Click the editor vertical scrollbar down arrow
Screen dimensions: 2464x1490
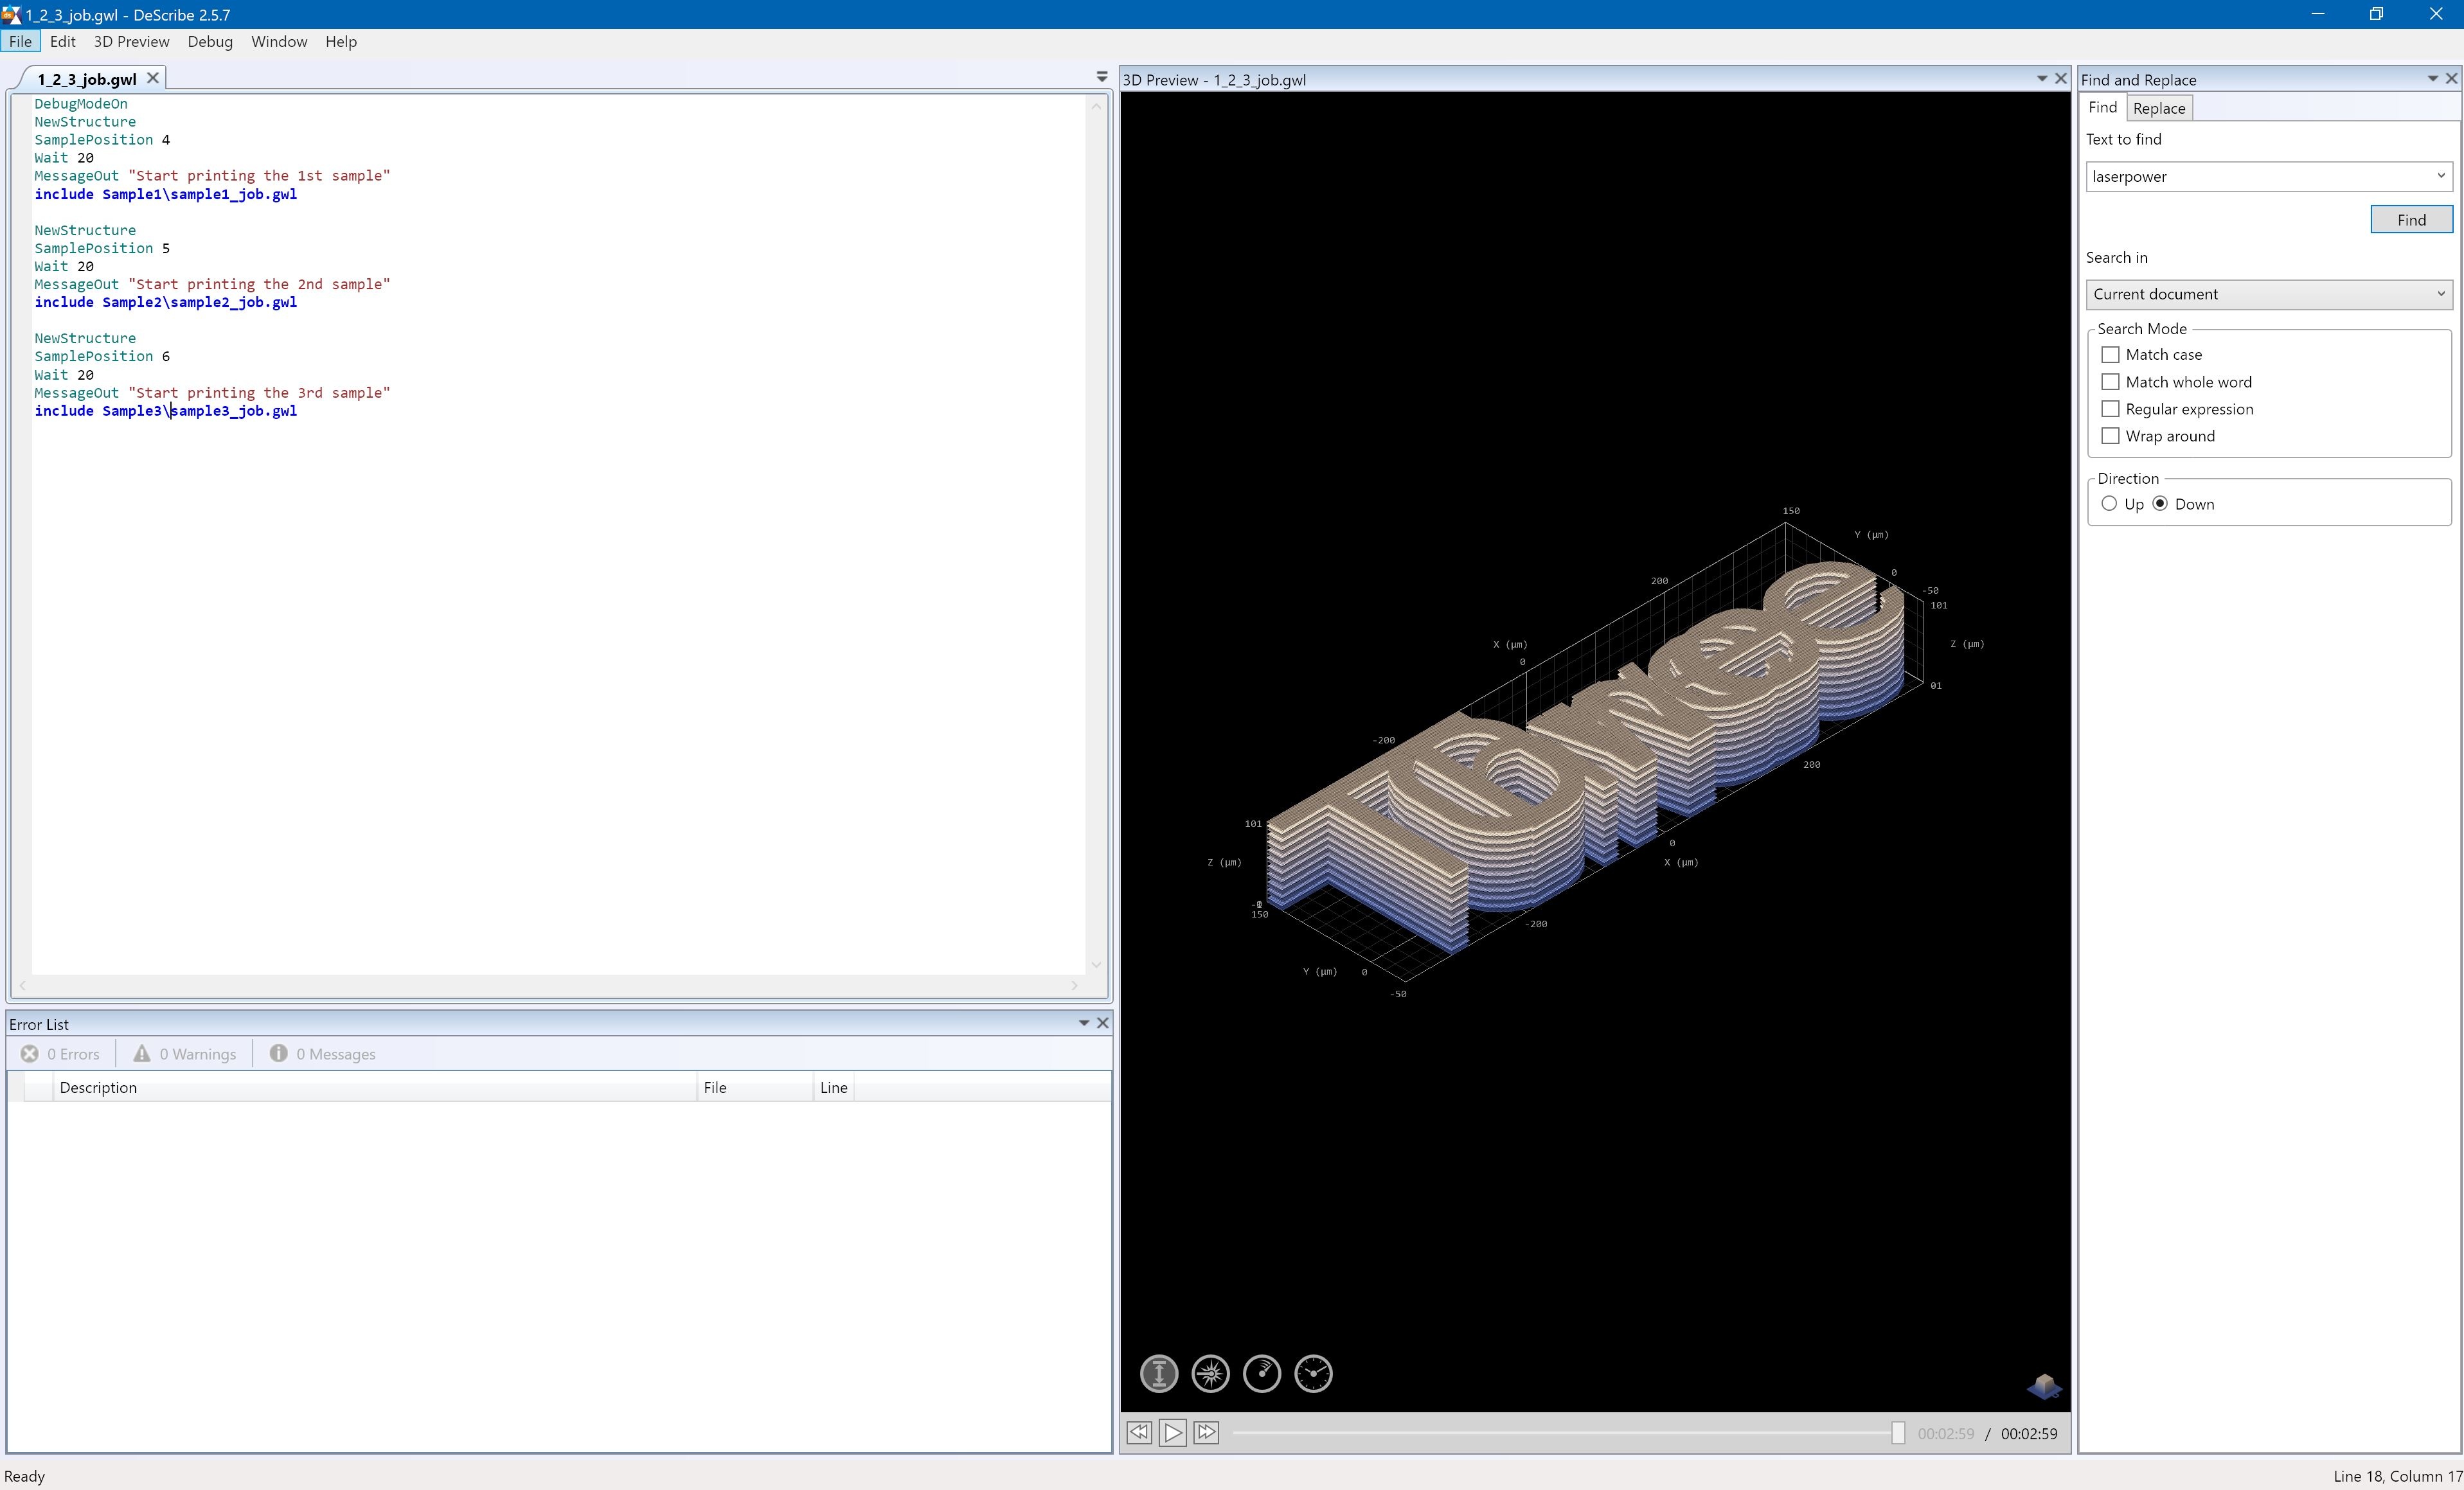[1096, 965]
